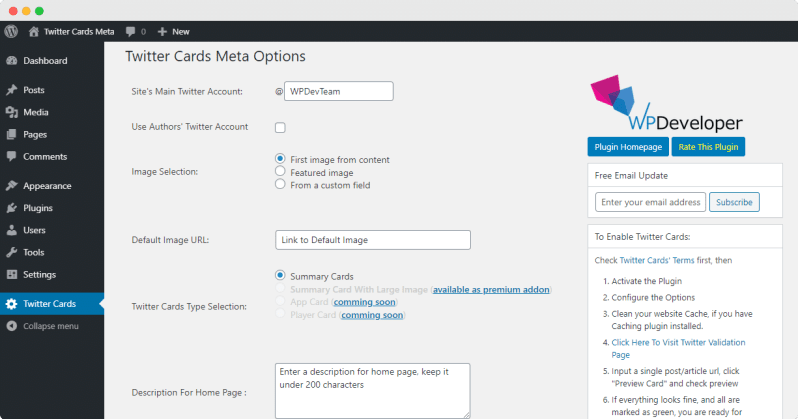Image resolution: width=798 pixels, height=419 pixels.
Task: Click the Settings sliders icon
Action: pos(11,274)
